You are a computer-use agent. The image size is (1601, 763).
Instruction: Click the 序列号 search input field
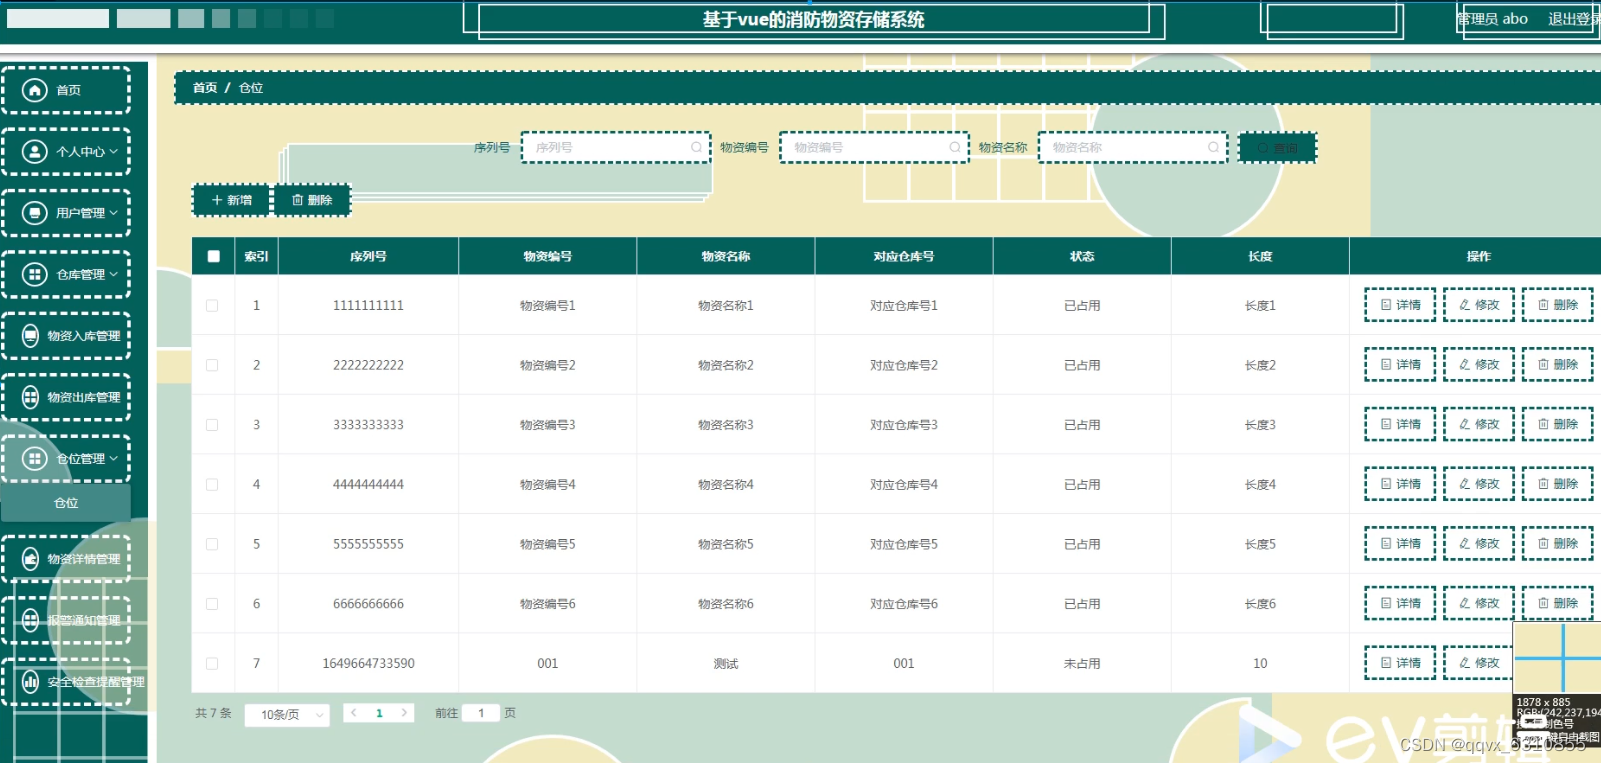pos(615,147)
